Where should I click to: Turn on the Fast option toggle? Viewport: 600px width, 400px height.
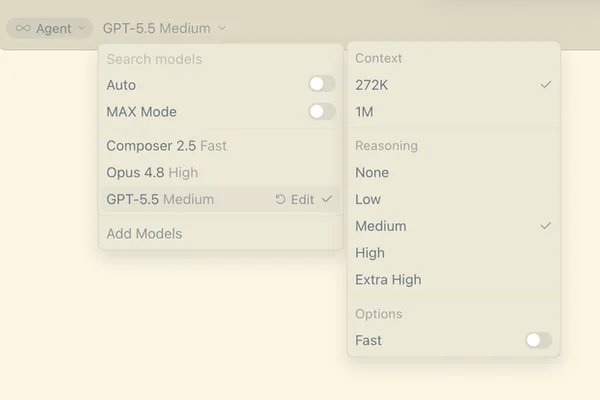tap(538, 340)
